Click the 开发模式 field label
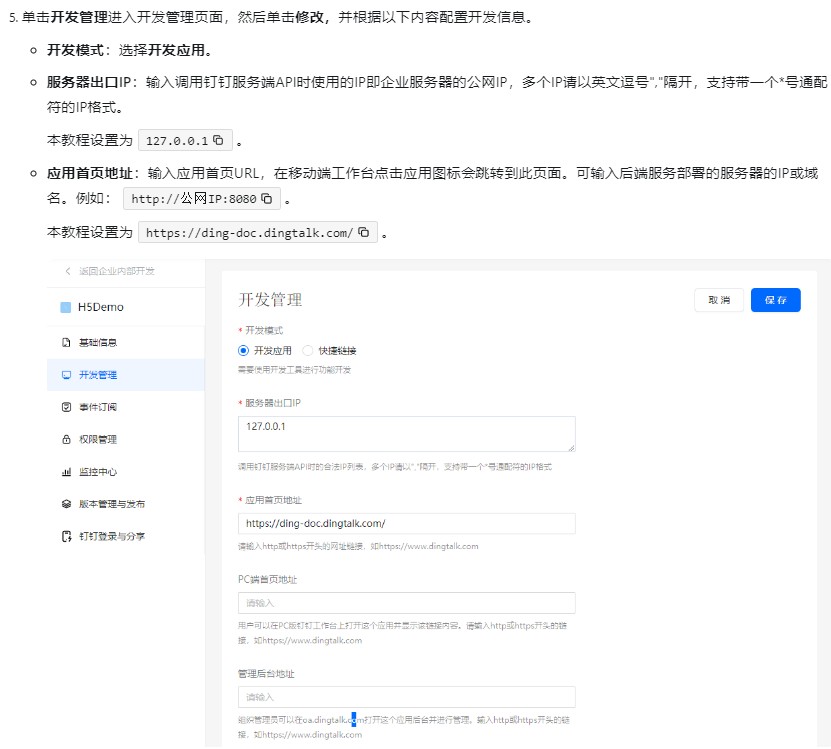 coord(264,331)
